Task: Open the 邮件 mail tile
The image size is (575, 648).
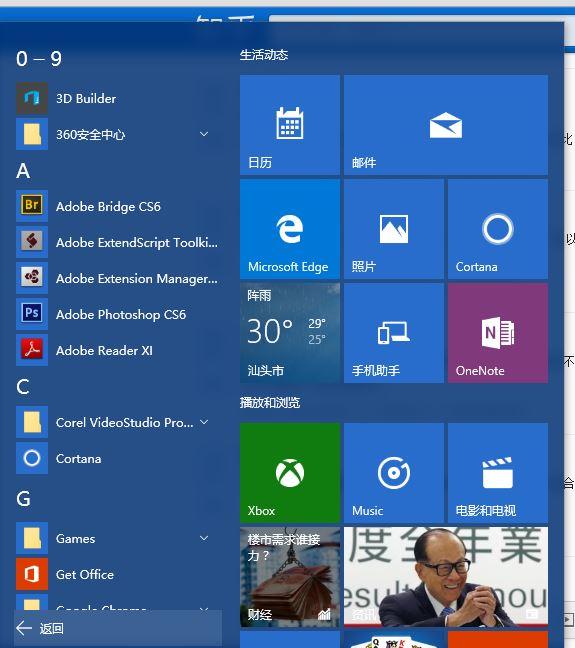Action: 446,125
